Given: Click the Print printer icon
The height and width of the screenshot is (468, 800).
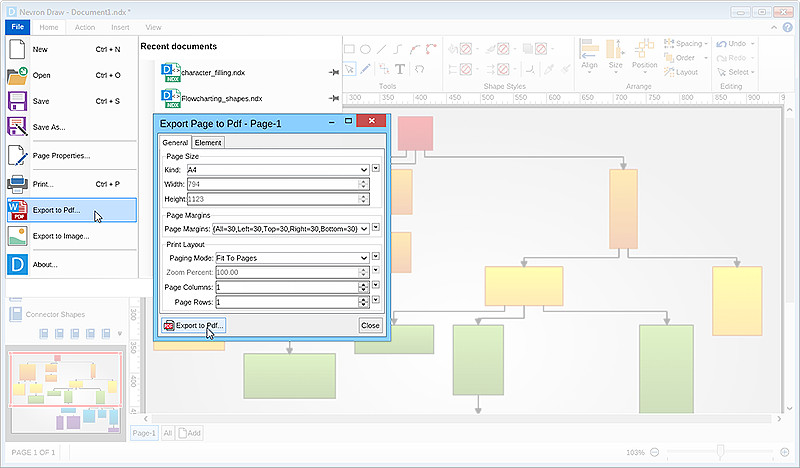Looking at the screenshot, I should click(17, 184).
